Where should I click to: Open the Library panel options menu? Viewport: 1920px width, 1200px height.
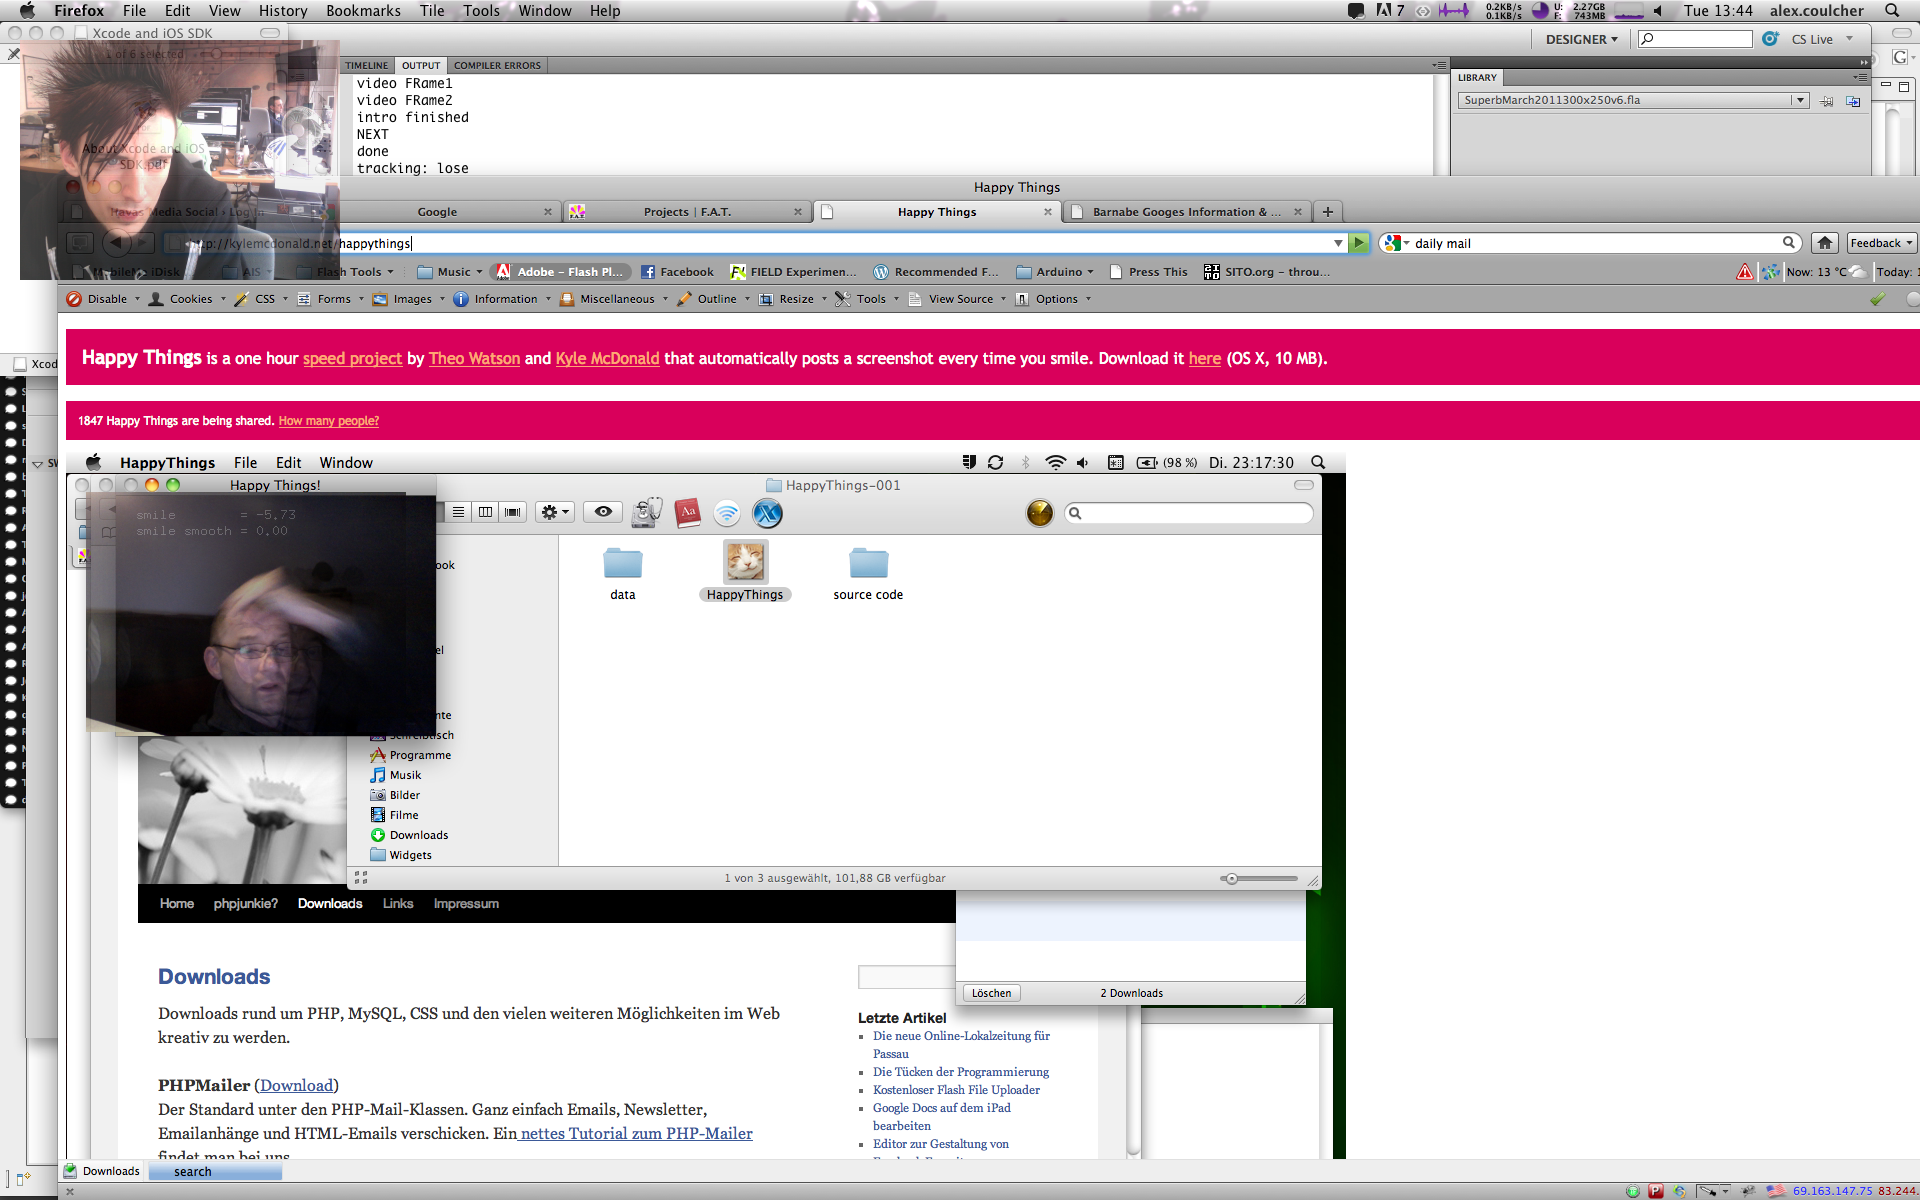point(1860,77)
